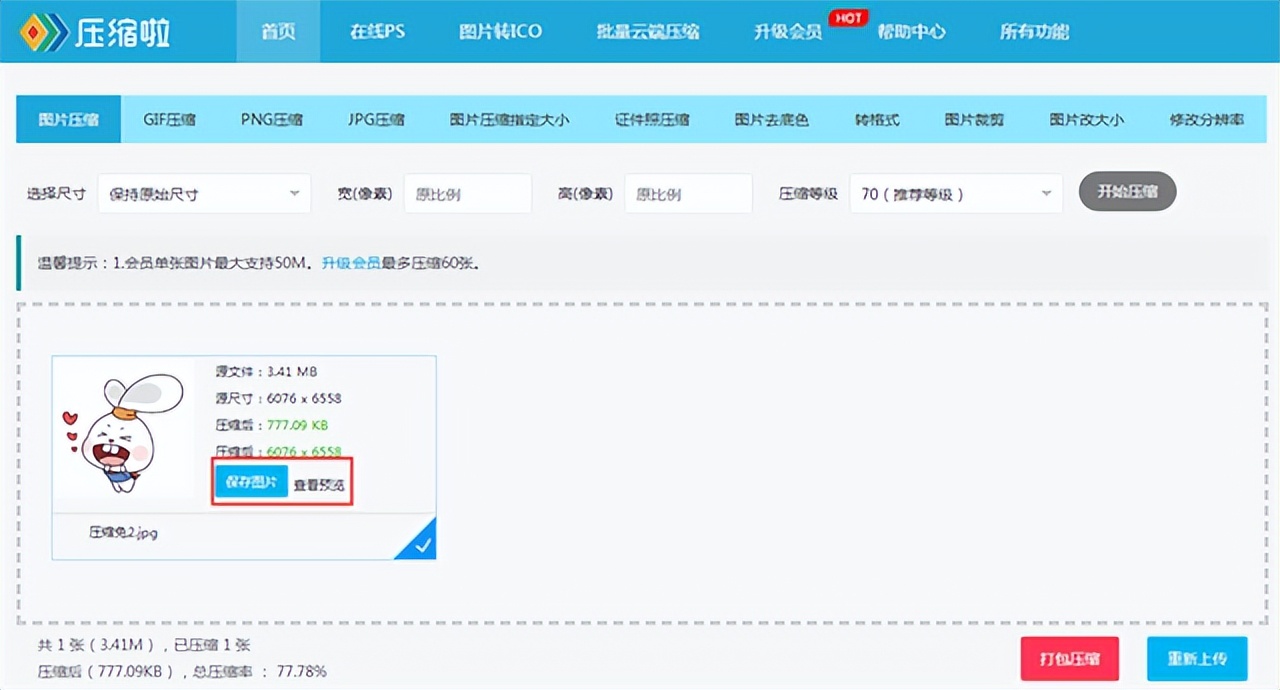The width and height of the screenshot is (1280, 690).
Task: Switch to the 证件照压缩 tab
Action: (x=651, y=118)
